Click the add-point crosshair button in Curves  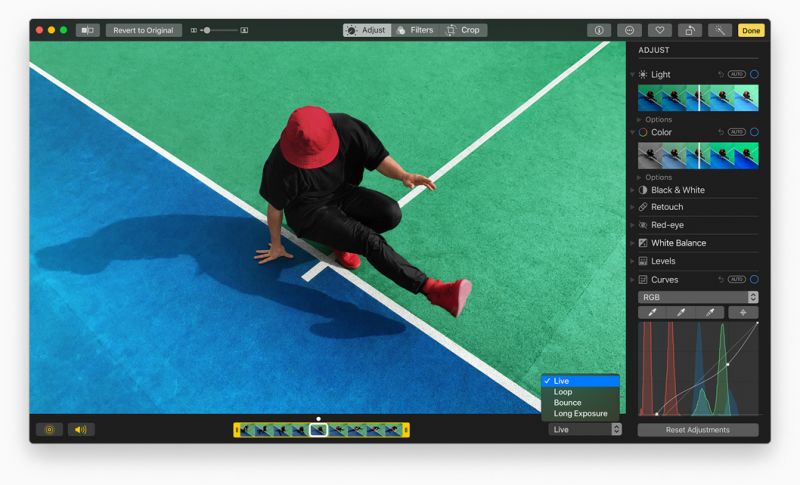[743, 312]
